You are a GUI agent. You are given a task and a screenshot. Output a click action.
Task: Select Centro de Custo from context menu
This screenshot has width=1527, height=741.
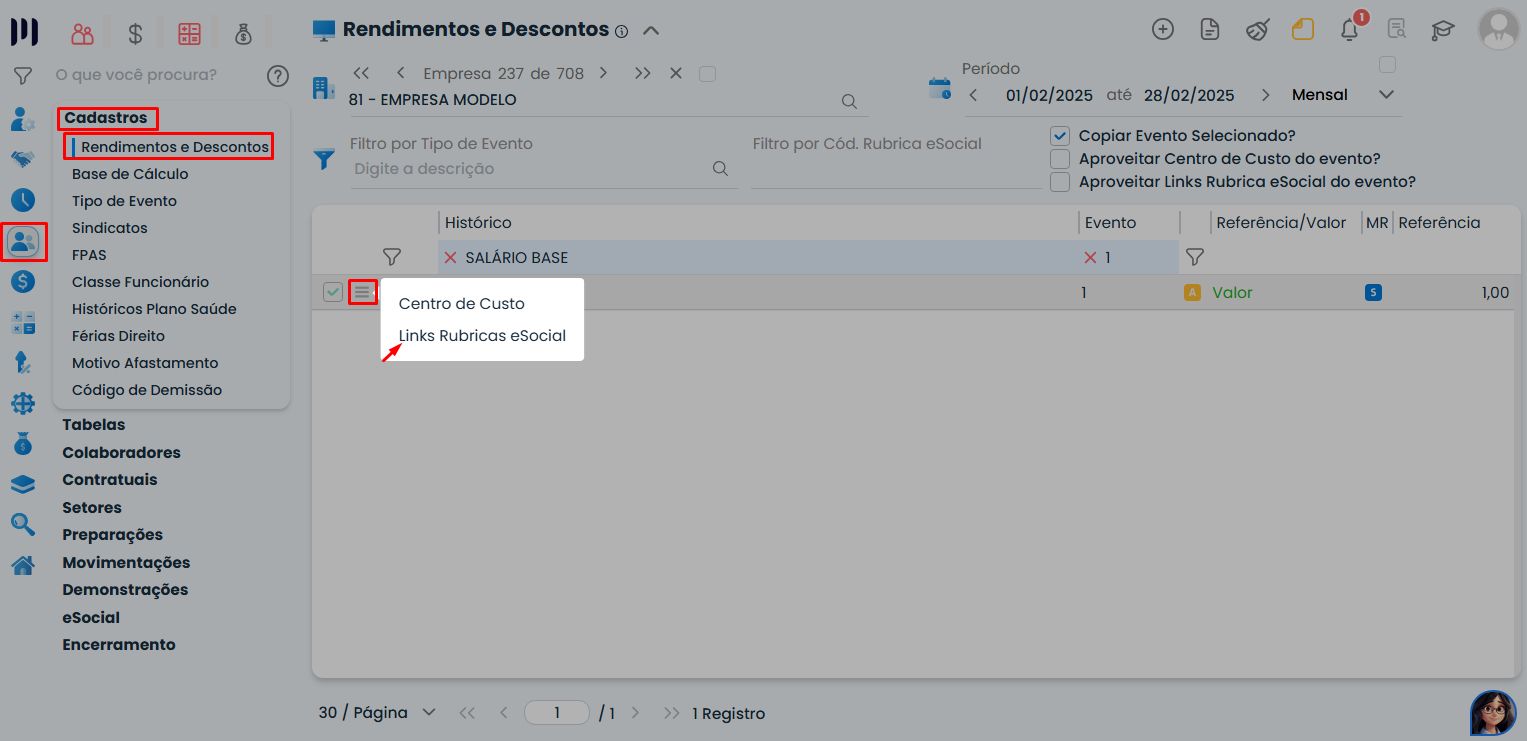coord(462,303)
